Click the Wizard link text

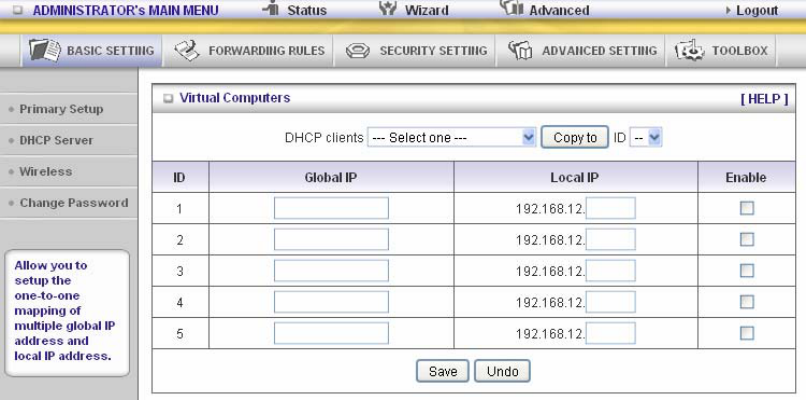coord(426,10)
